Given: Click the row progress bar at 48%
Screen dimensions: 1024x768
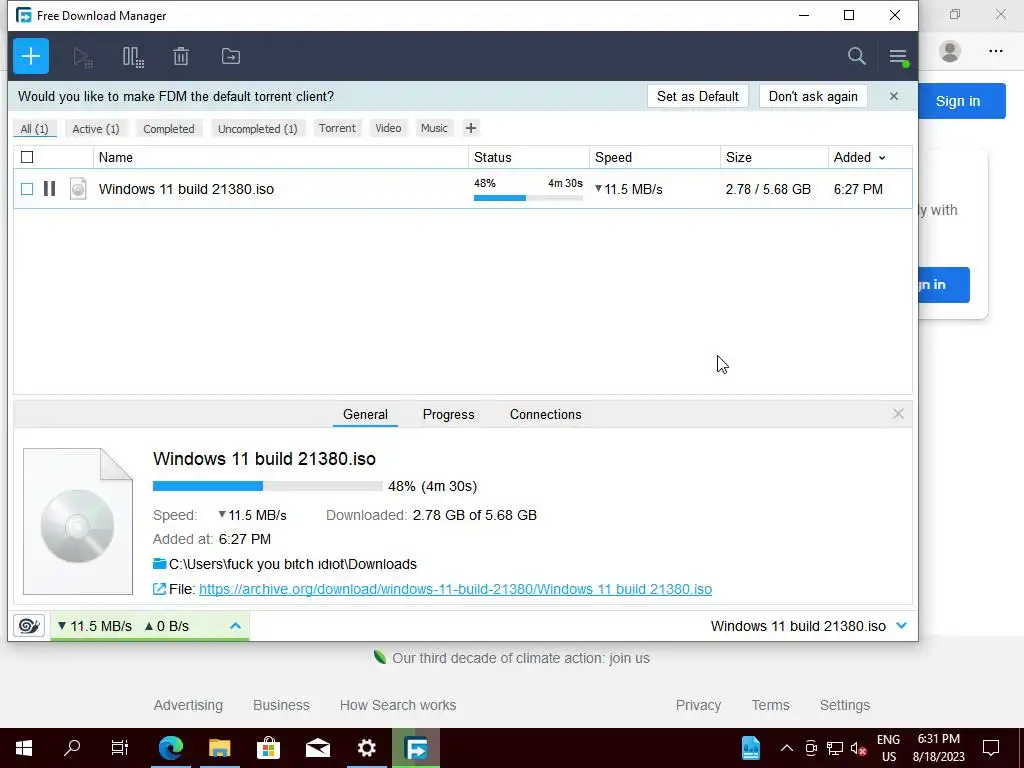Looking at the screenshot, I should point(528,197).
